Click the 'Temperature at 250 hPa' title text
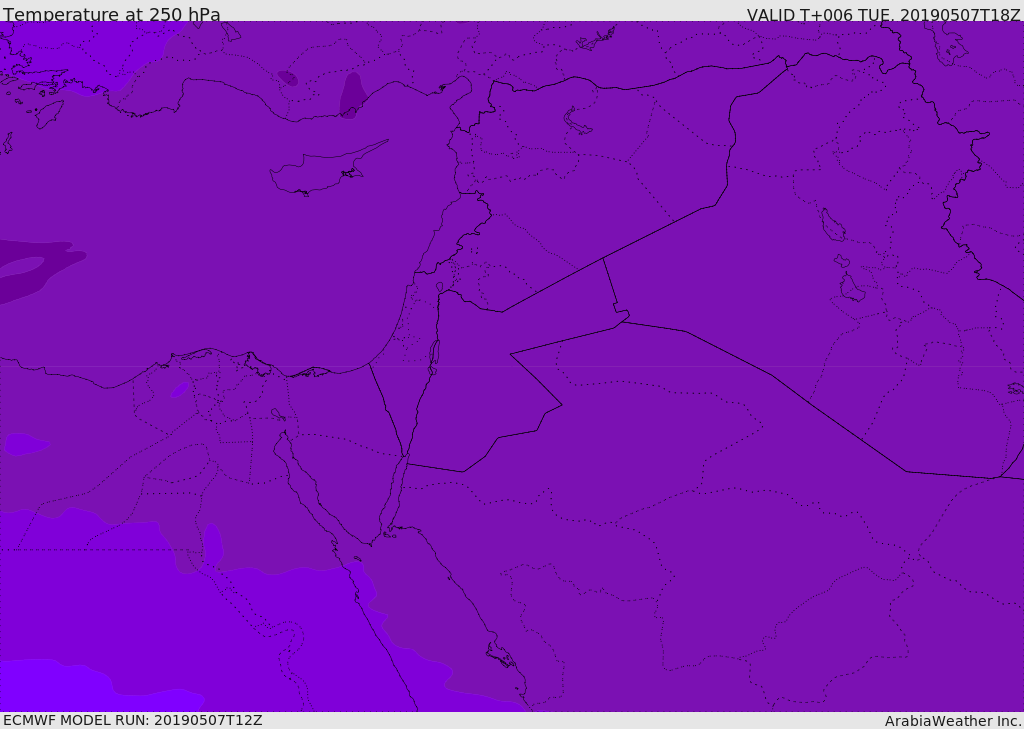Viewport: 1024px width, 729px height. [111, 14]
